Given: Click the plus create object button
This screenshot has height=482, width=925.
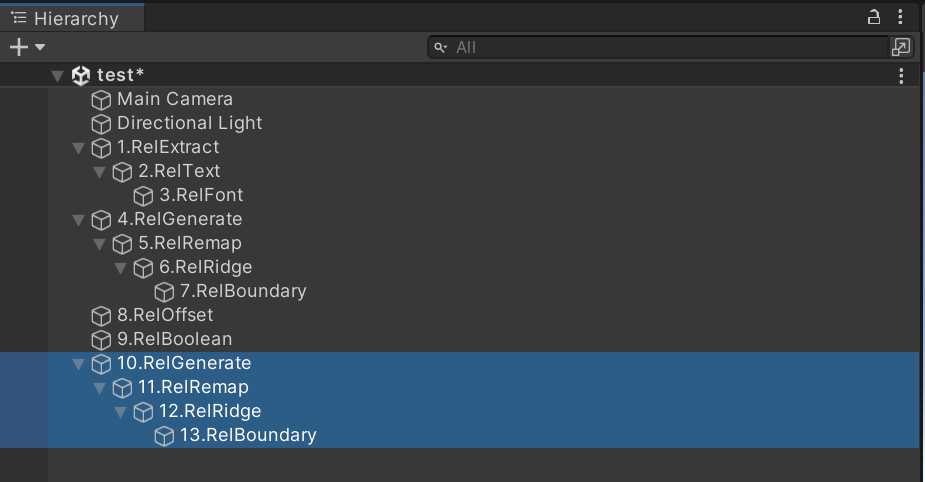Looking at the screenshot, I should [x=19, y=47].
